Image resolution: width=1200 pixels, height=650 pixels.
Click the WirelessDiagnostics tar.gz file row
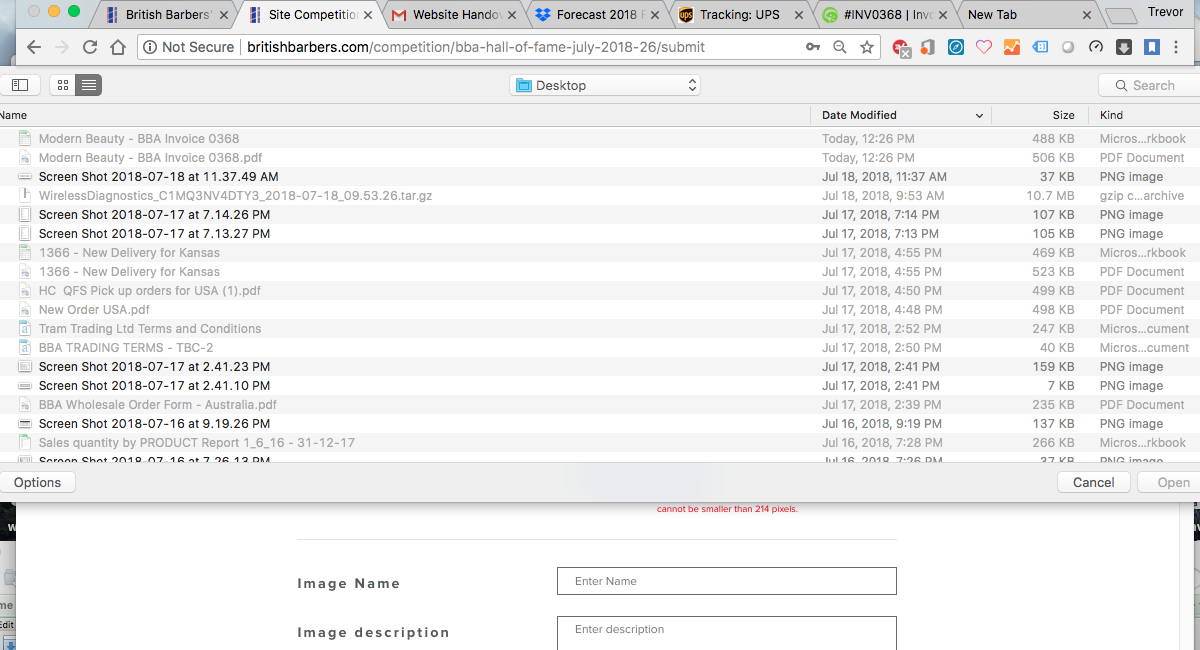(x=600, y=196)
